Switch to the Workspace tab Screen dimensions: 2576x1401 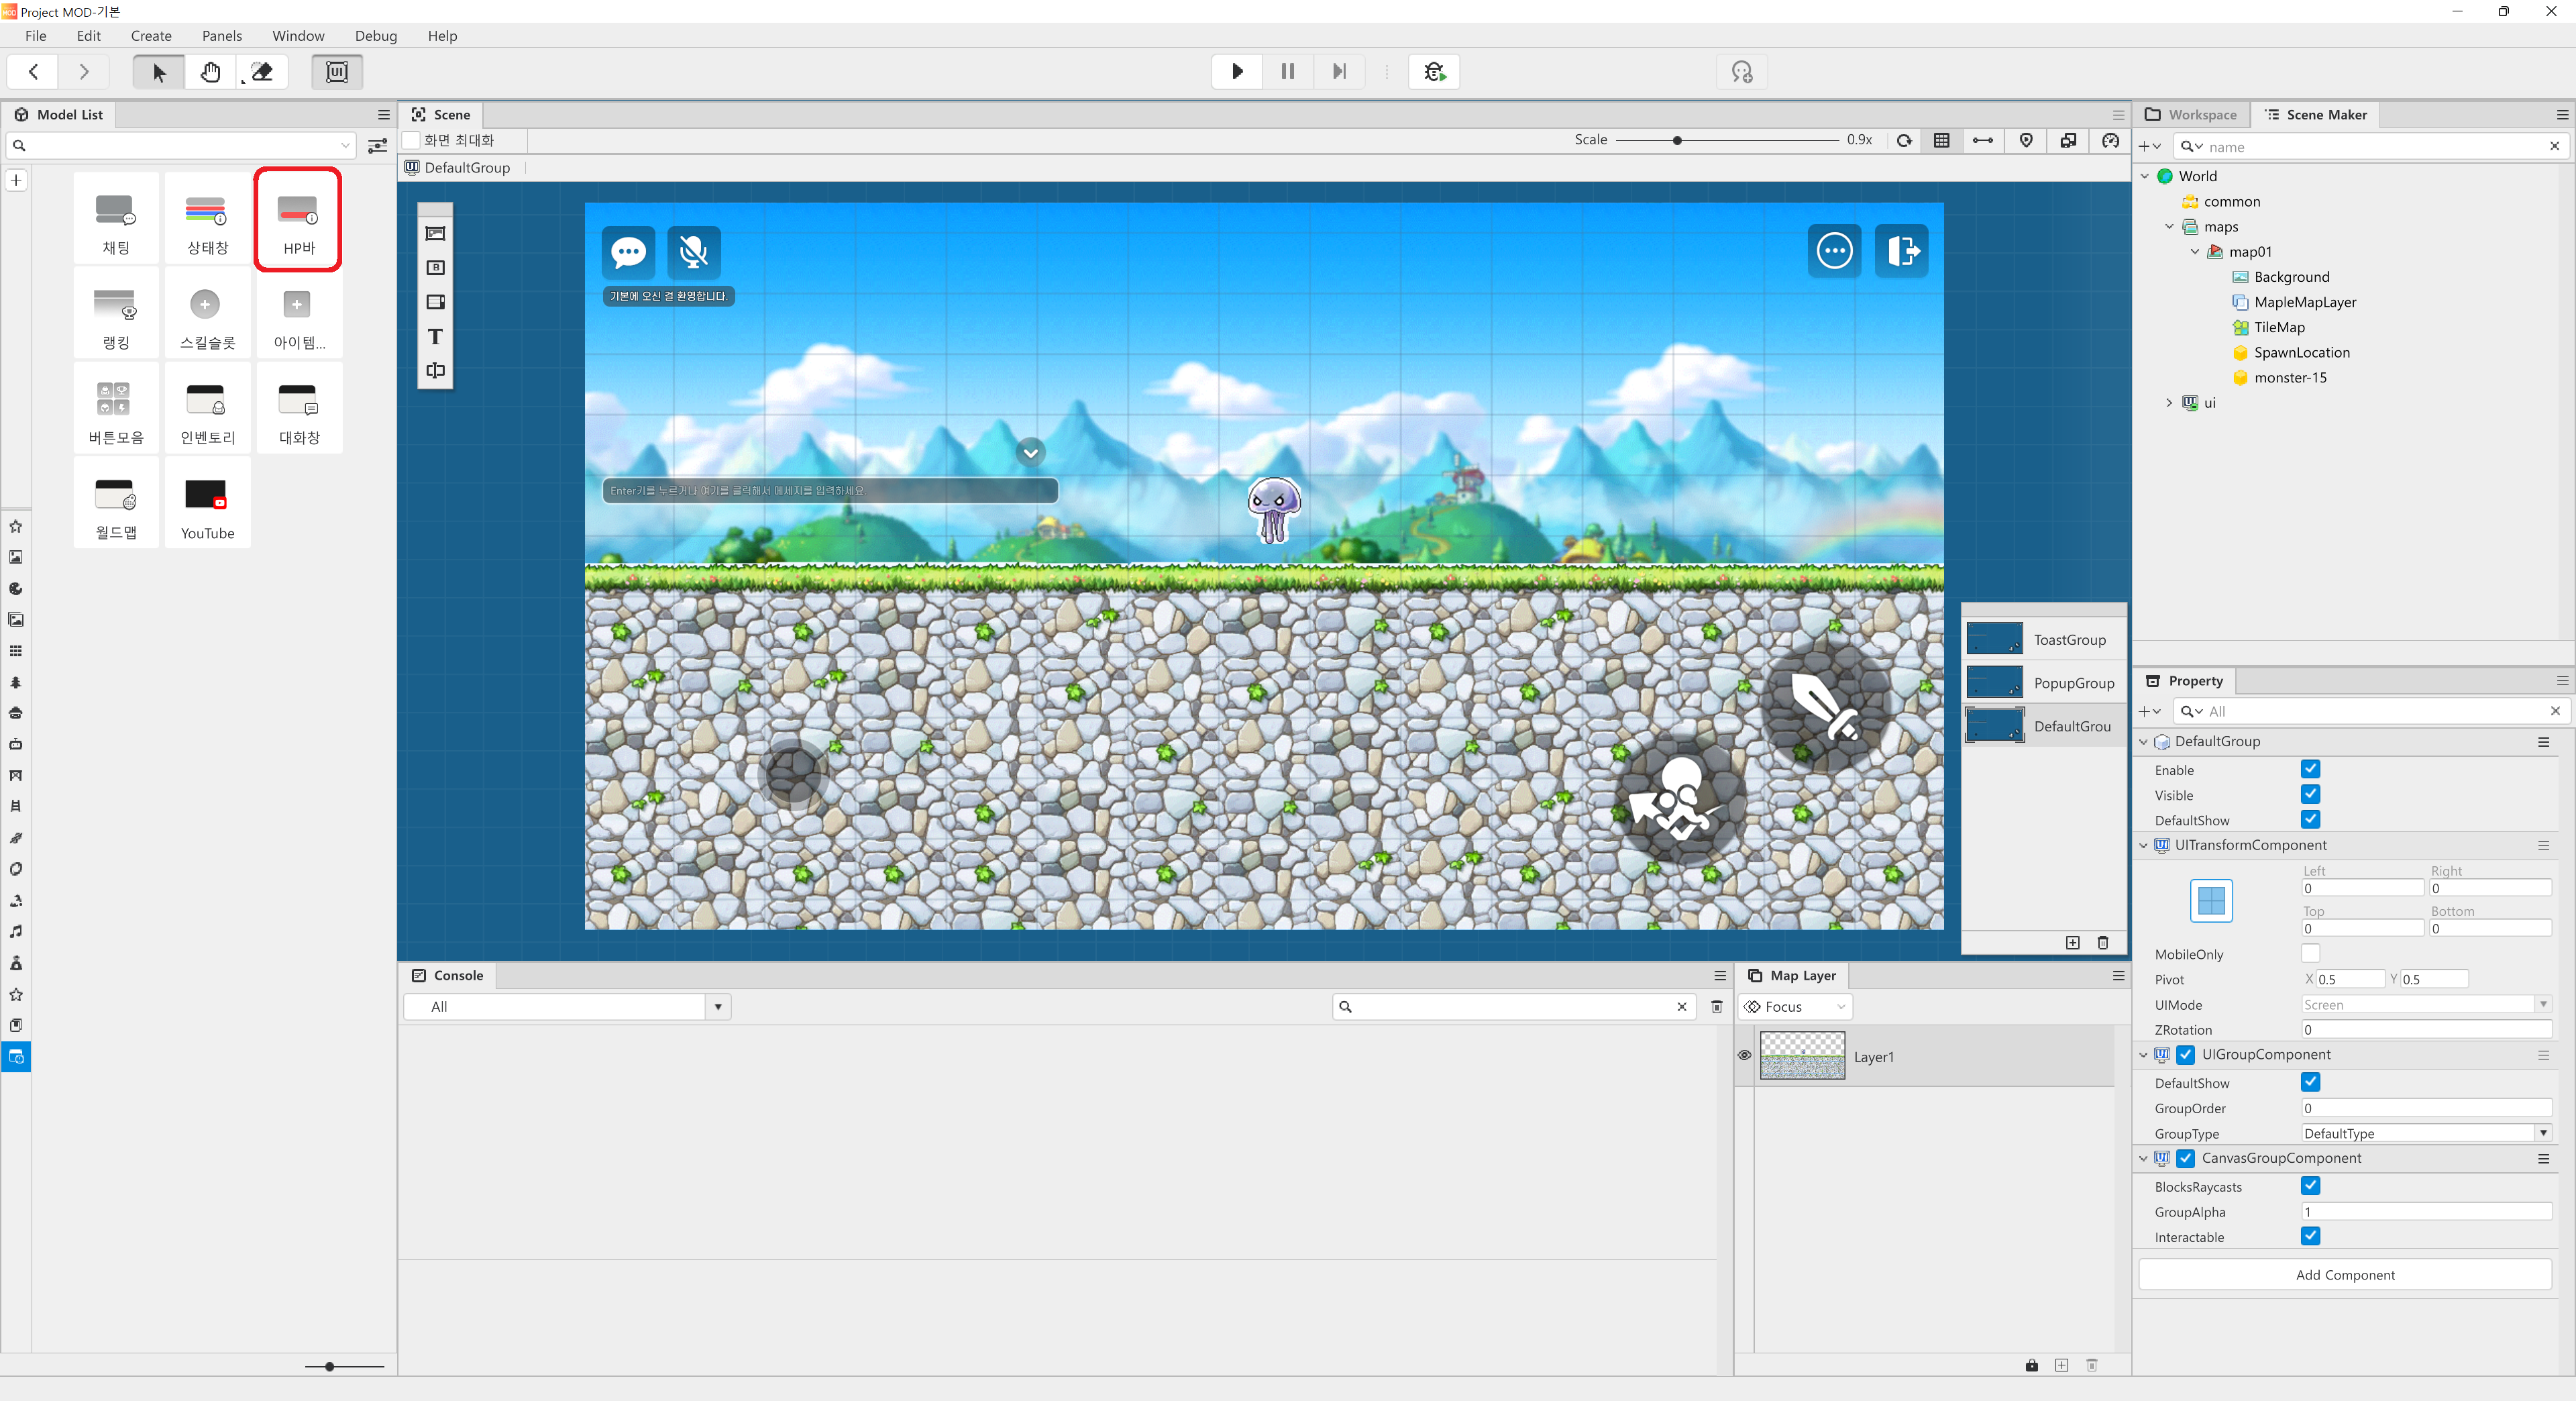pyautogui.click(x=2192, y=115)
